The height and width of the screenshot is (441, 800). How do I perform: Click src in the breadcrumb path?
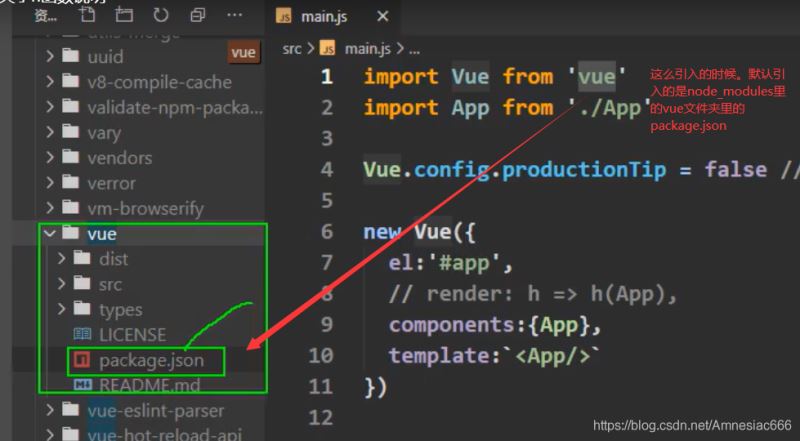(292, 48)
